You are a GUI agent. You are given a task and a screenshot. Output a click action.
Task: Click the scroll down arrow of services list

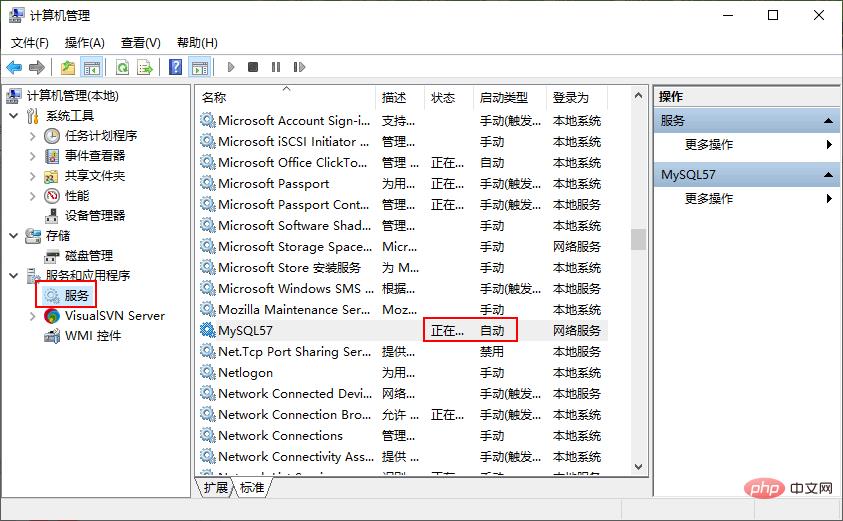coord(638,467)
